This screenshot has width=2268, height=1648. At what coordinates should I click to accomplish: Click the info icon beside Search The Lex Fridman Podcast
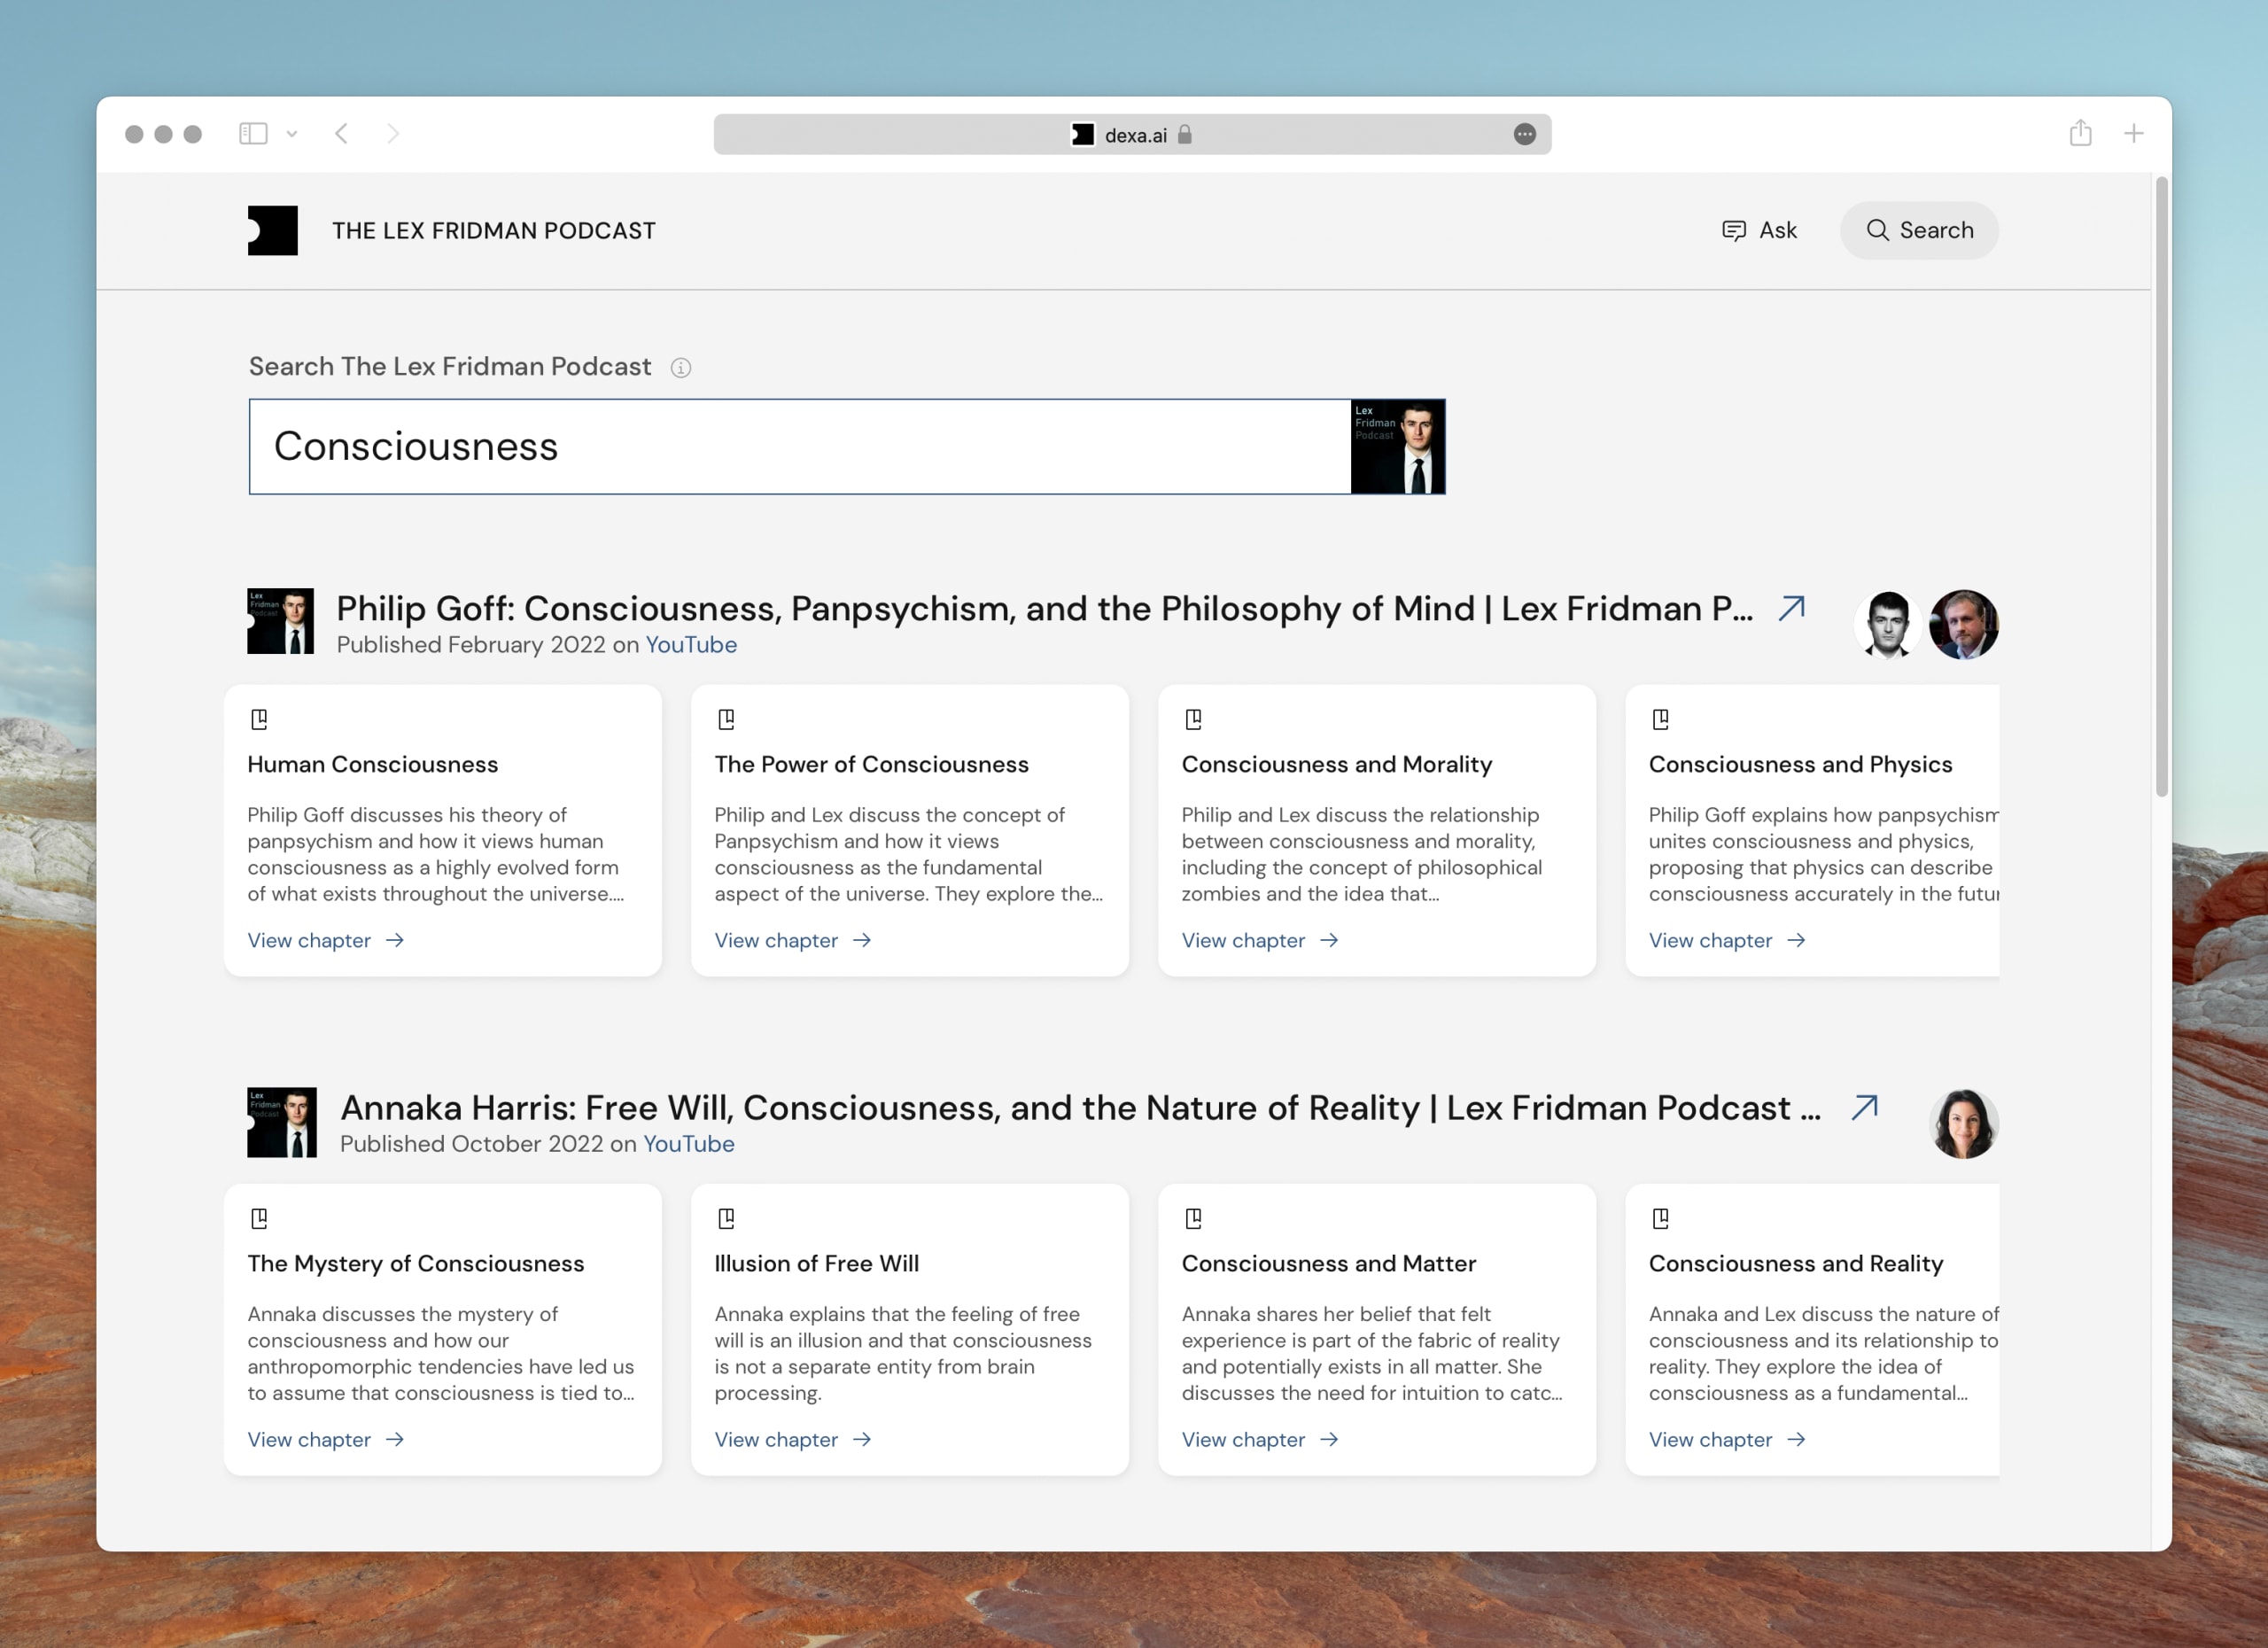click(680, 368)
